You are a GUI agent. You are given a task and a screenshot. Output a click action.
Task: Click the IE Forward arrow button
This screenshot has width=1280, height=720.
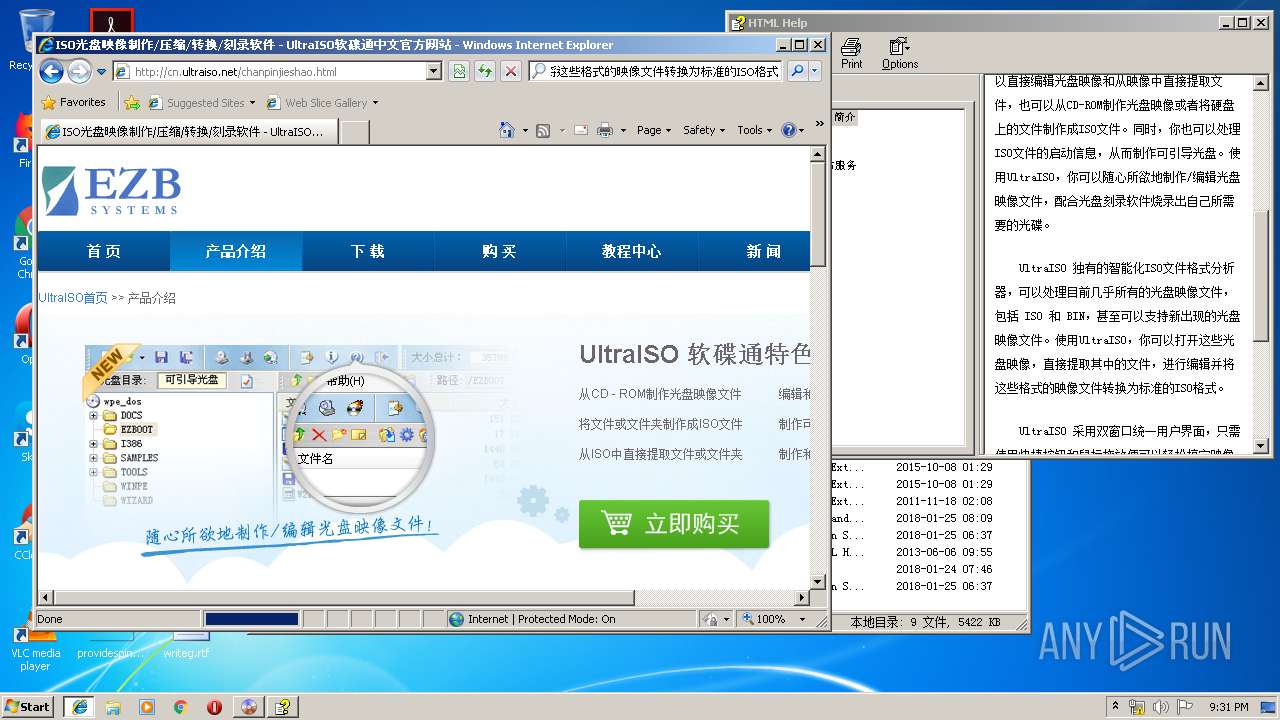point(79,71)
